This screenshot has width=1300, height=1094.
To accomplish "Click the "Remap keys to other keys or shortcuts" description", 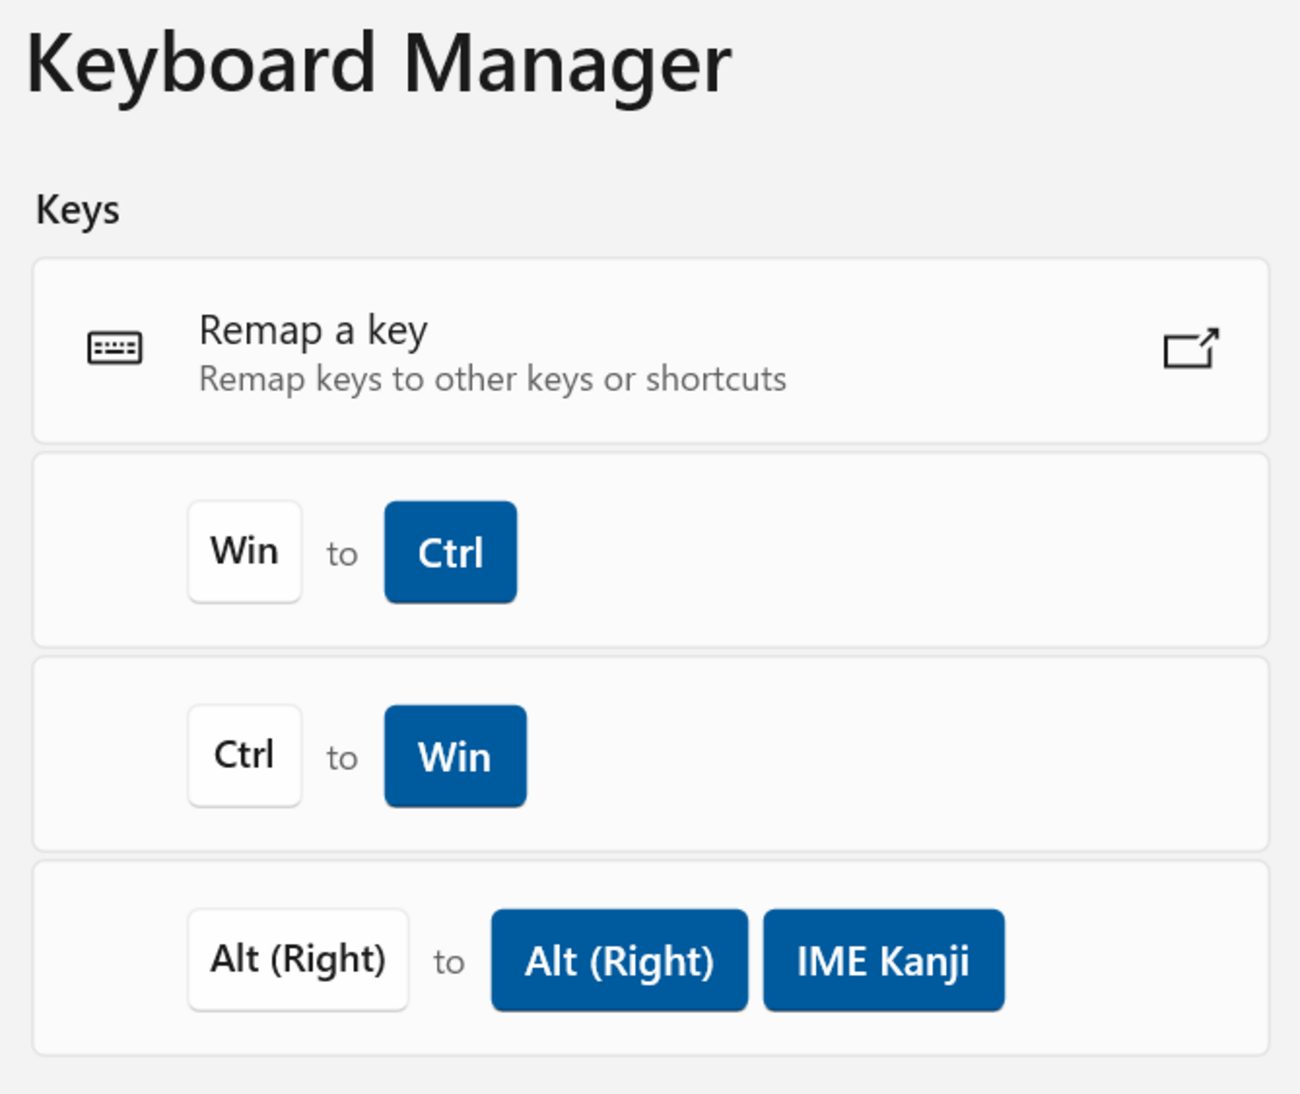I will coord(492,379).
